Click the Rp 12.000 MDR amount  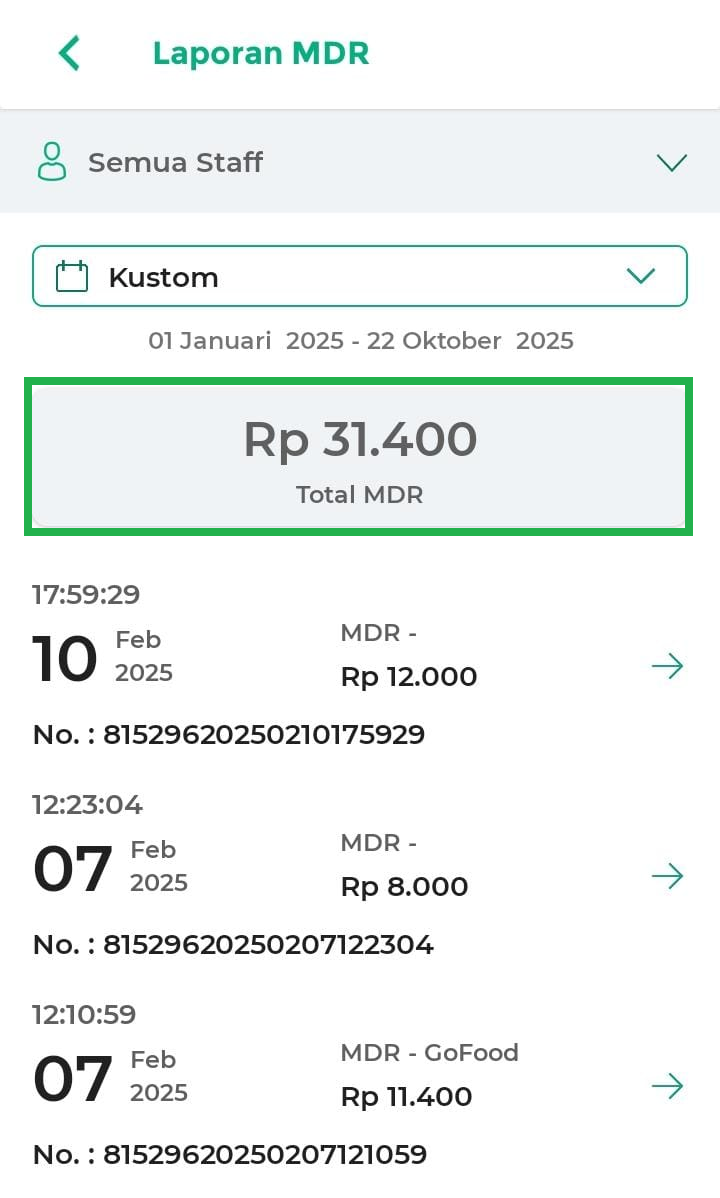click(408, 677)
